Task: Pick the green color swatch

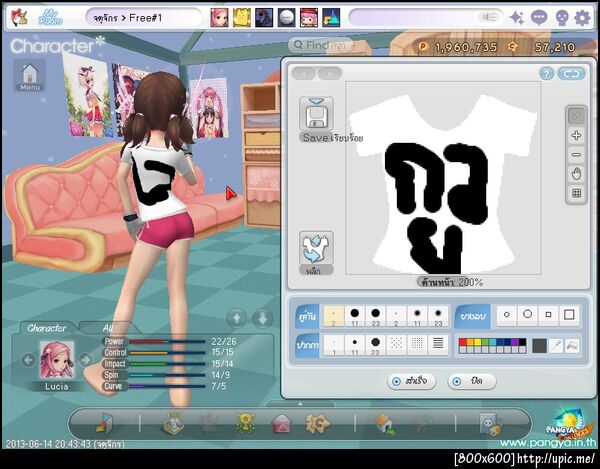Action: tap(485, 342)
